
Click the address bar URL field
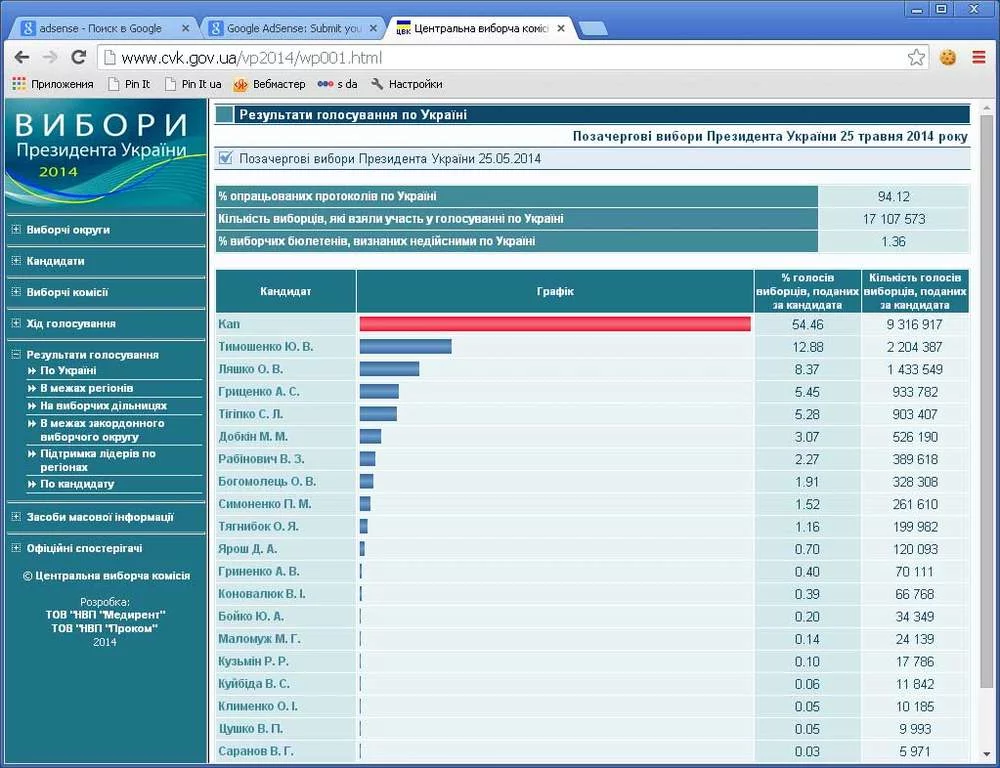pyautogui.click(x=500, y=57)
